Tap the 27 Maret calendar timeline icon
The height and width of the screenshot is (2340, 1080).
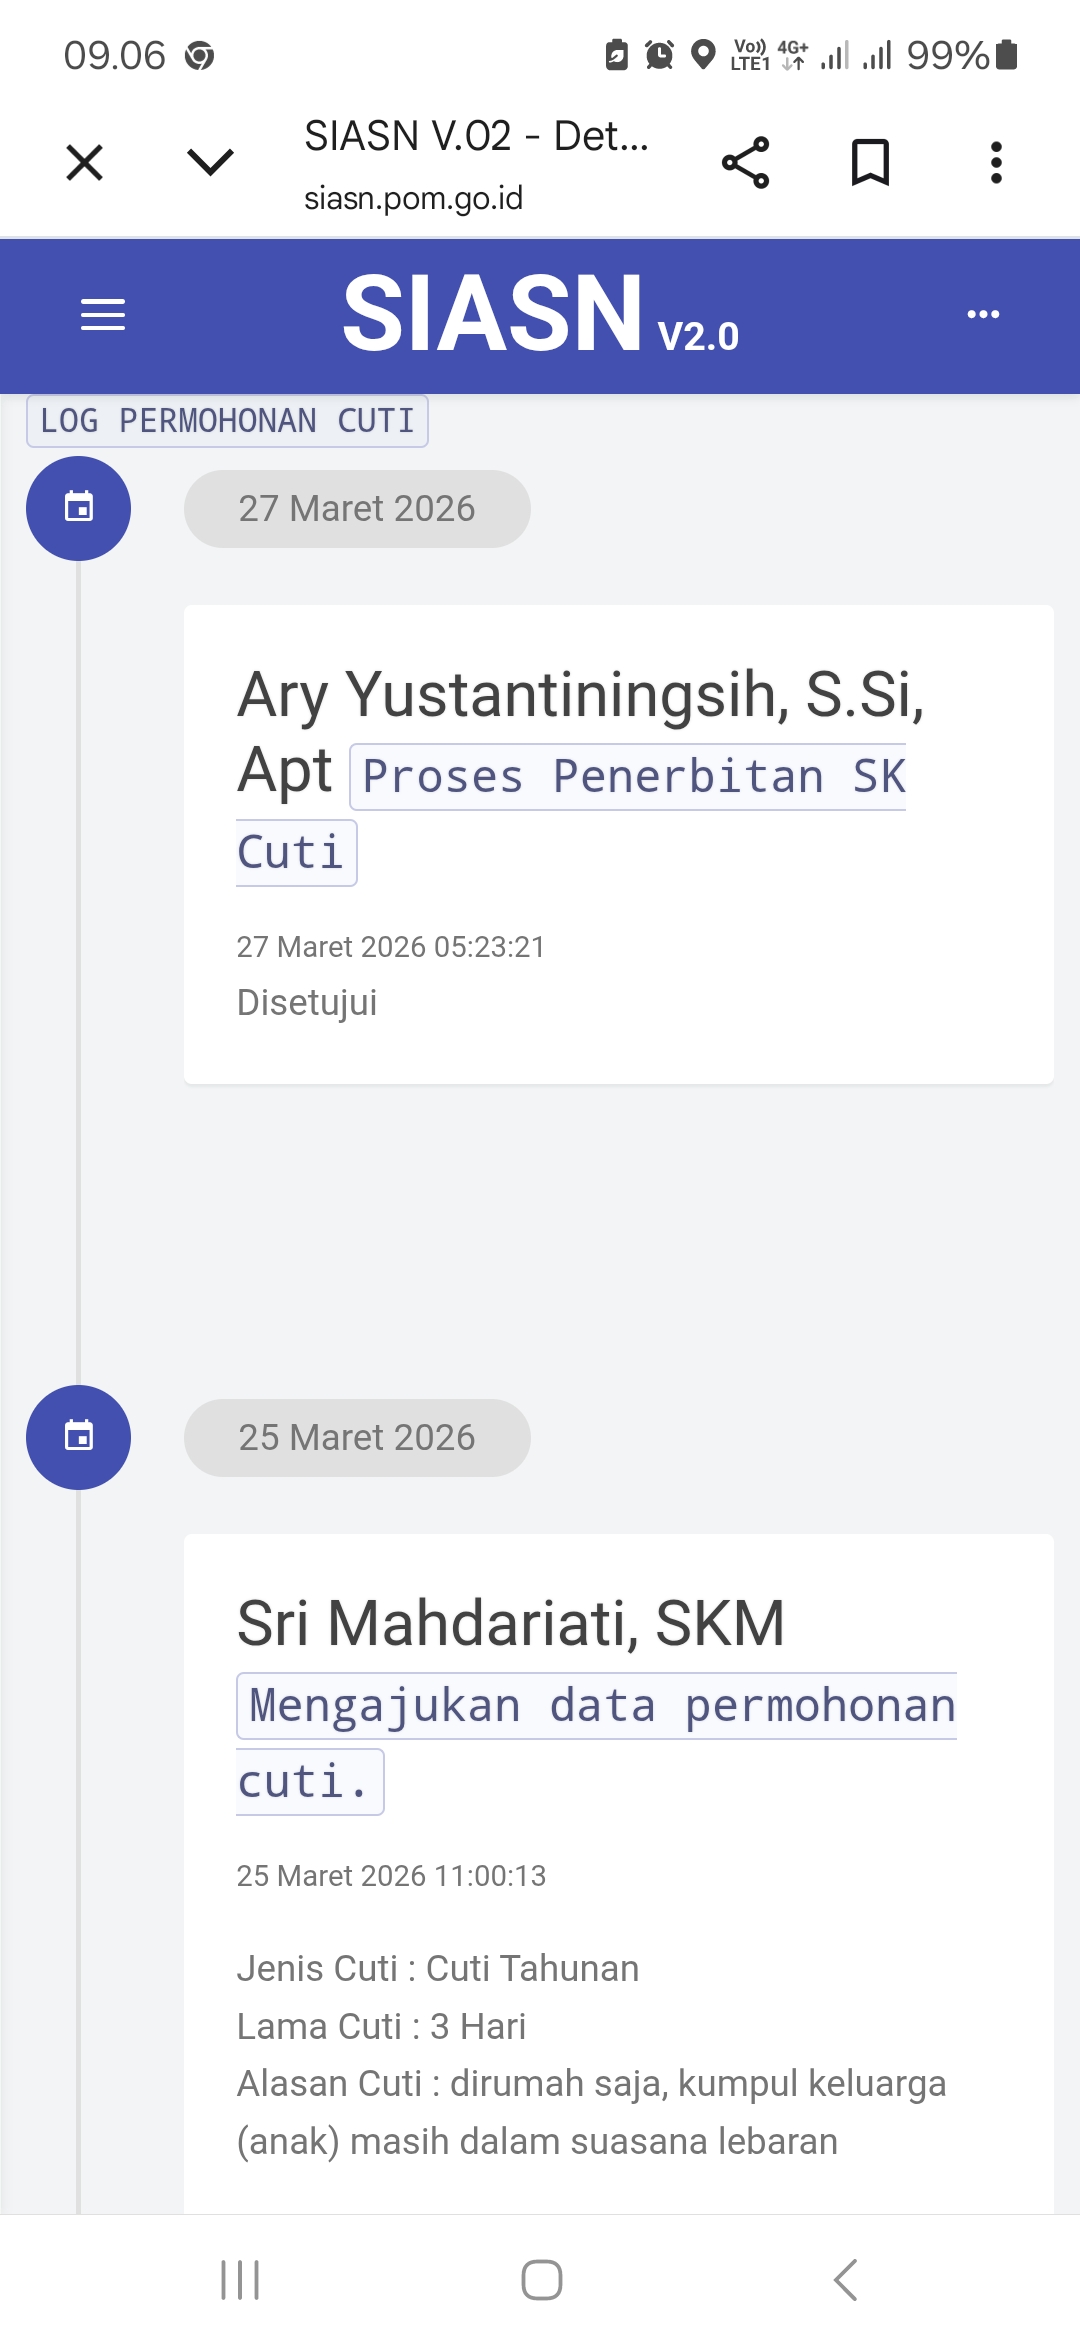[x=78, y=508]
